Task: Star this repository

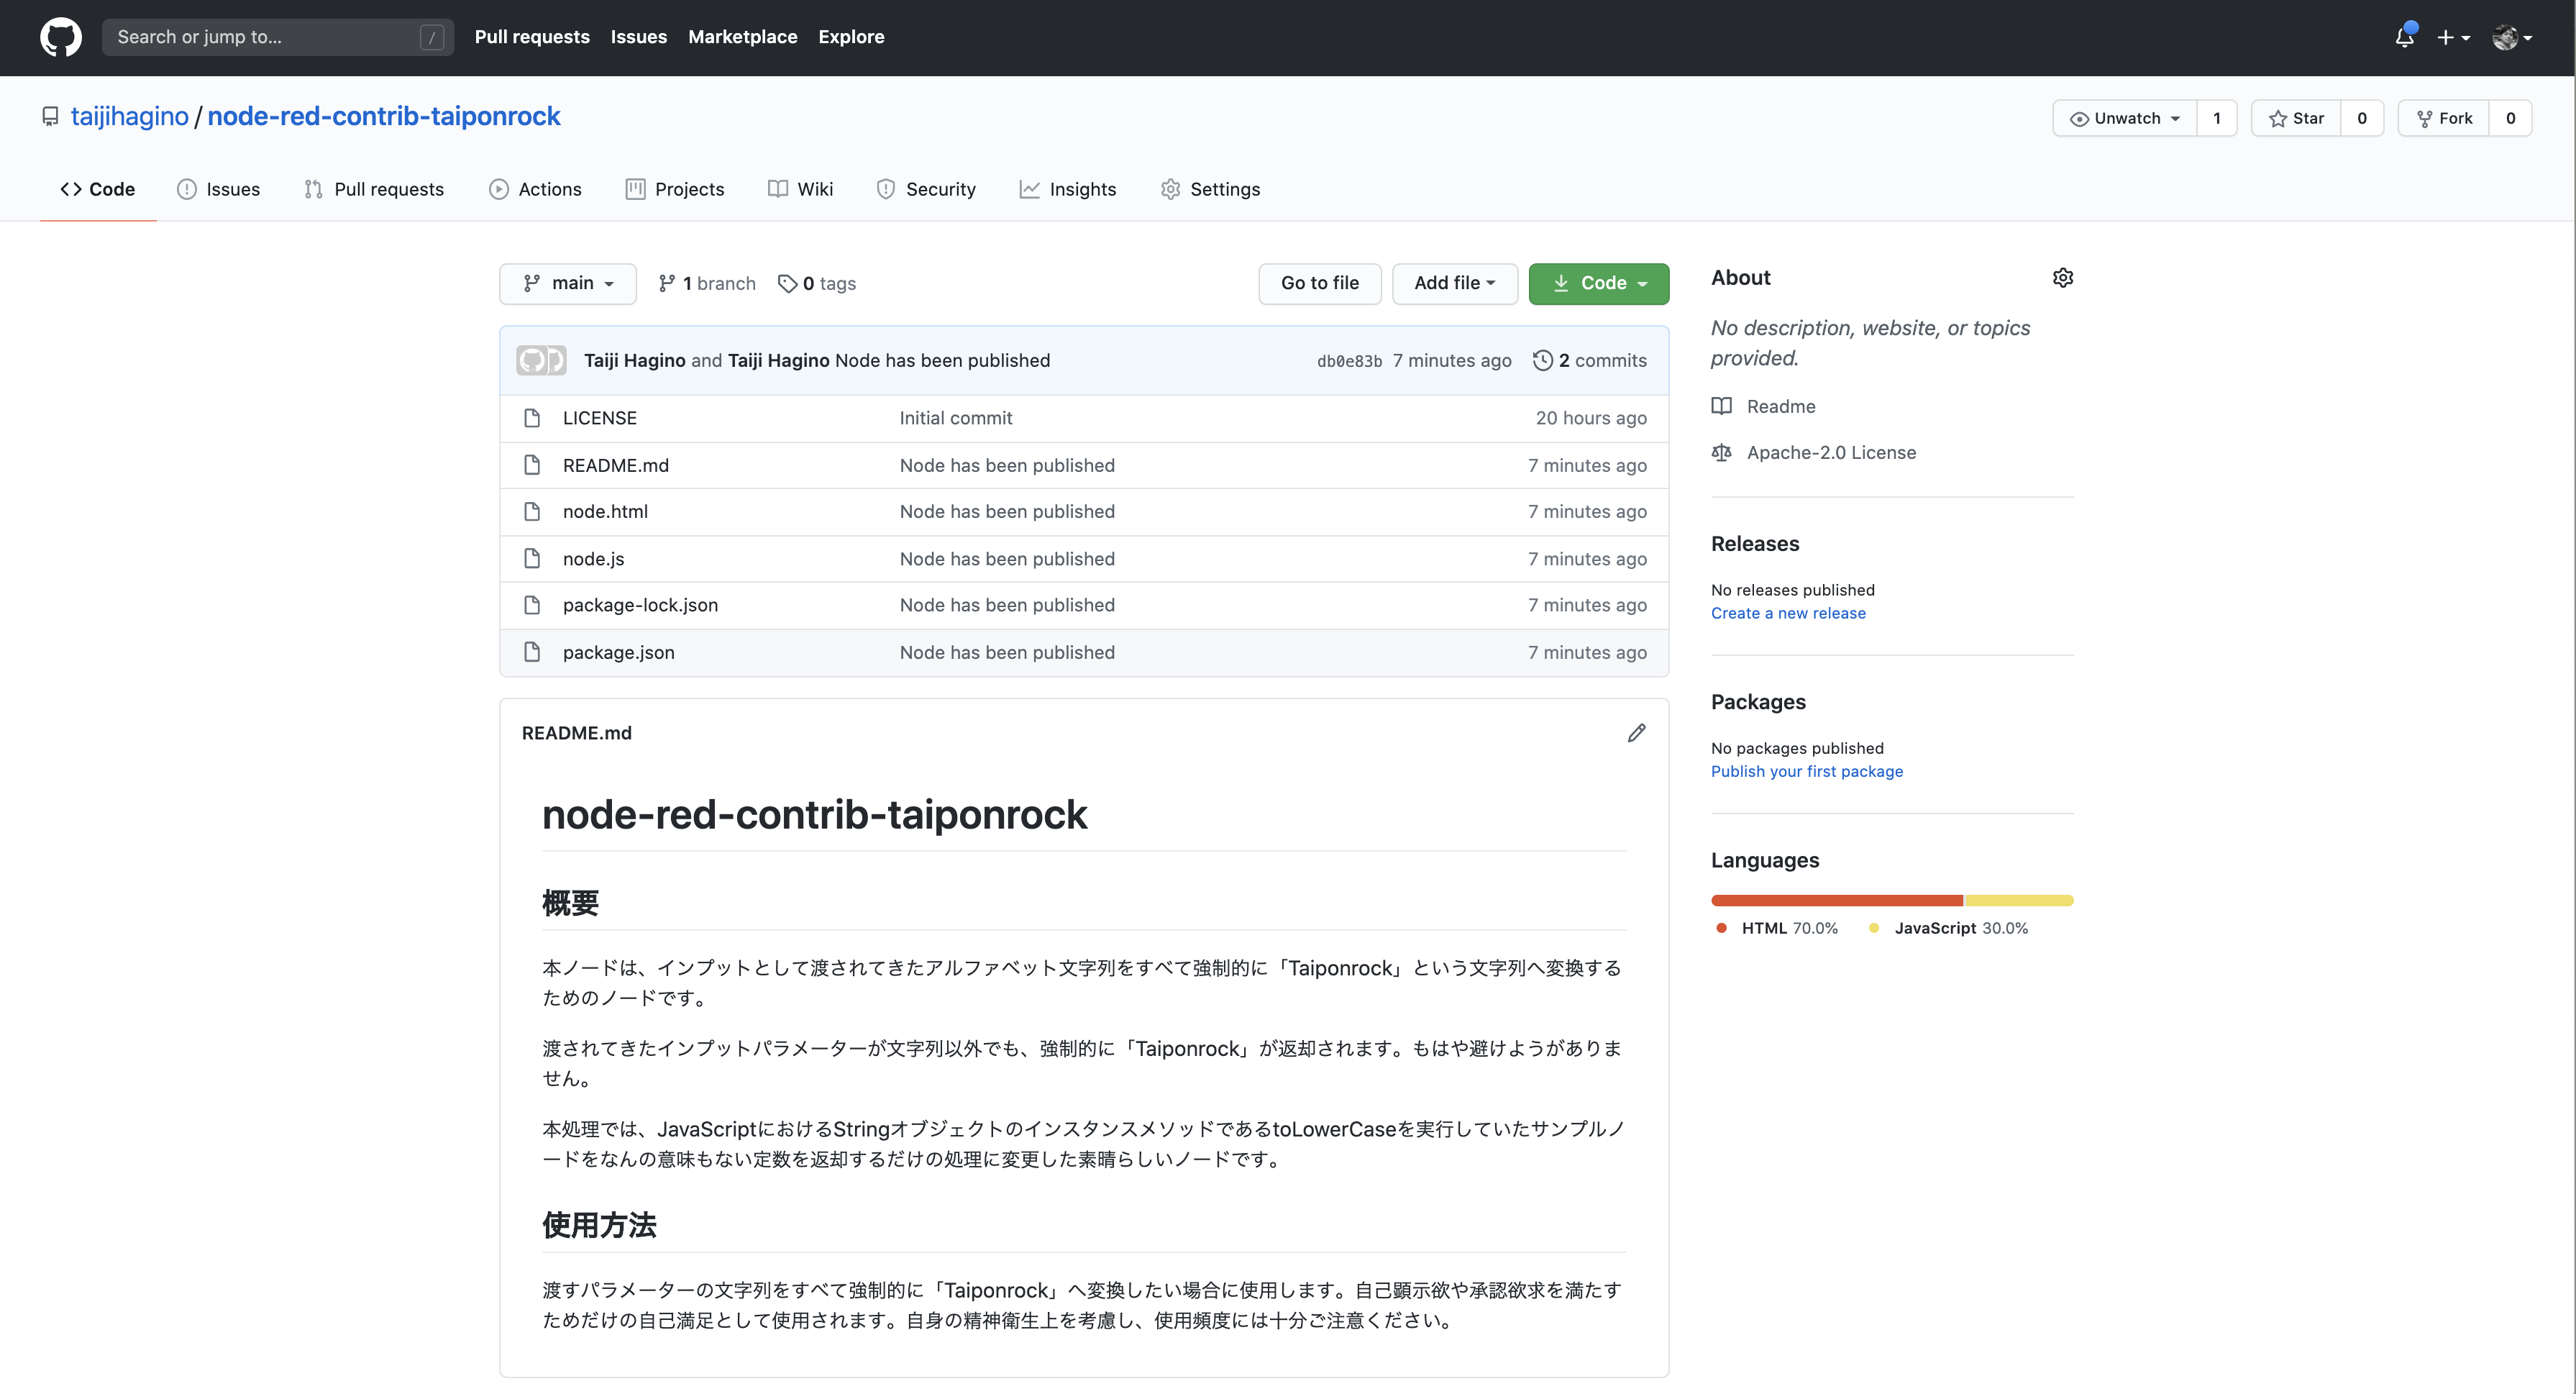Action: (2296, 118)
